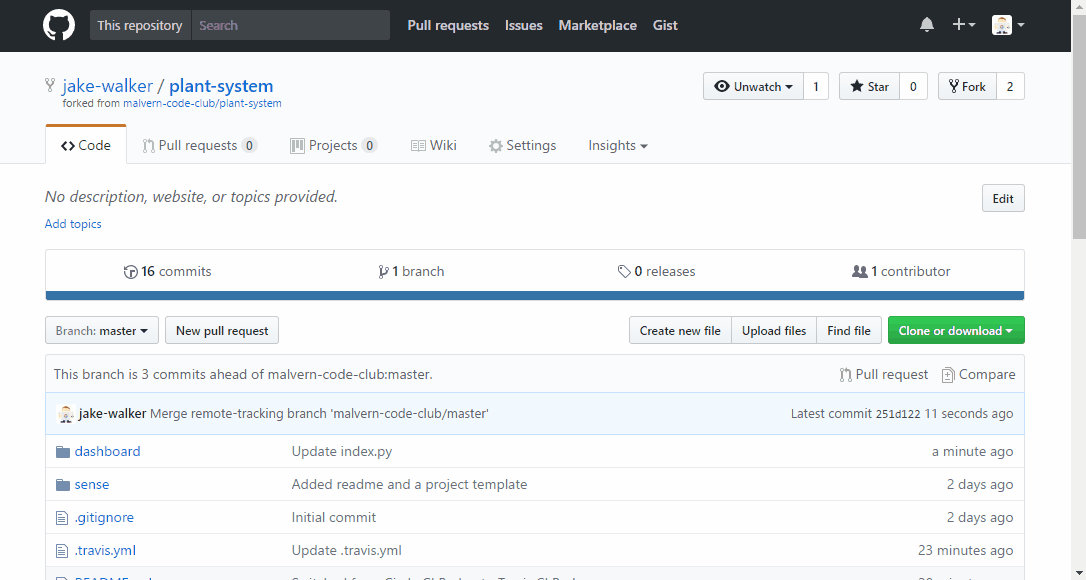Open the Wiki tab
The width and height of the screenshot is (1086, 580).
(x=434, y=146)
